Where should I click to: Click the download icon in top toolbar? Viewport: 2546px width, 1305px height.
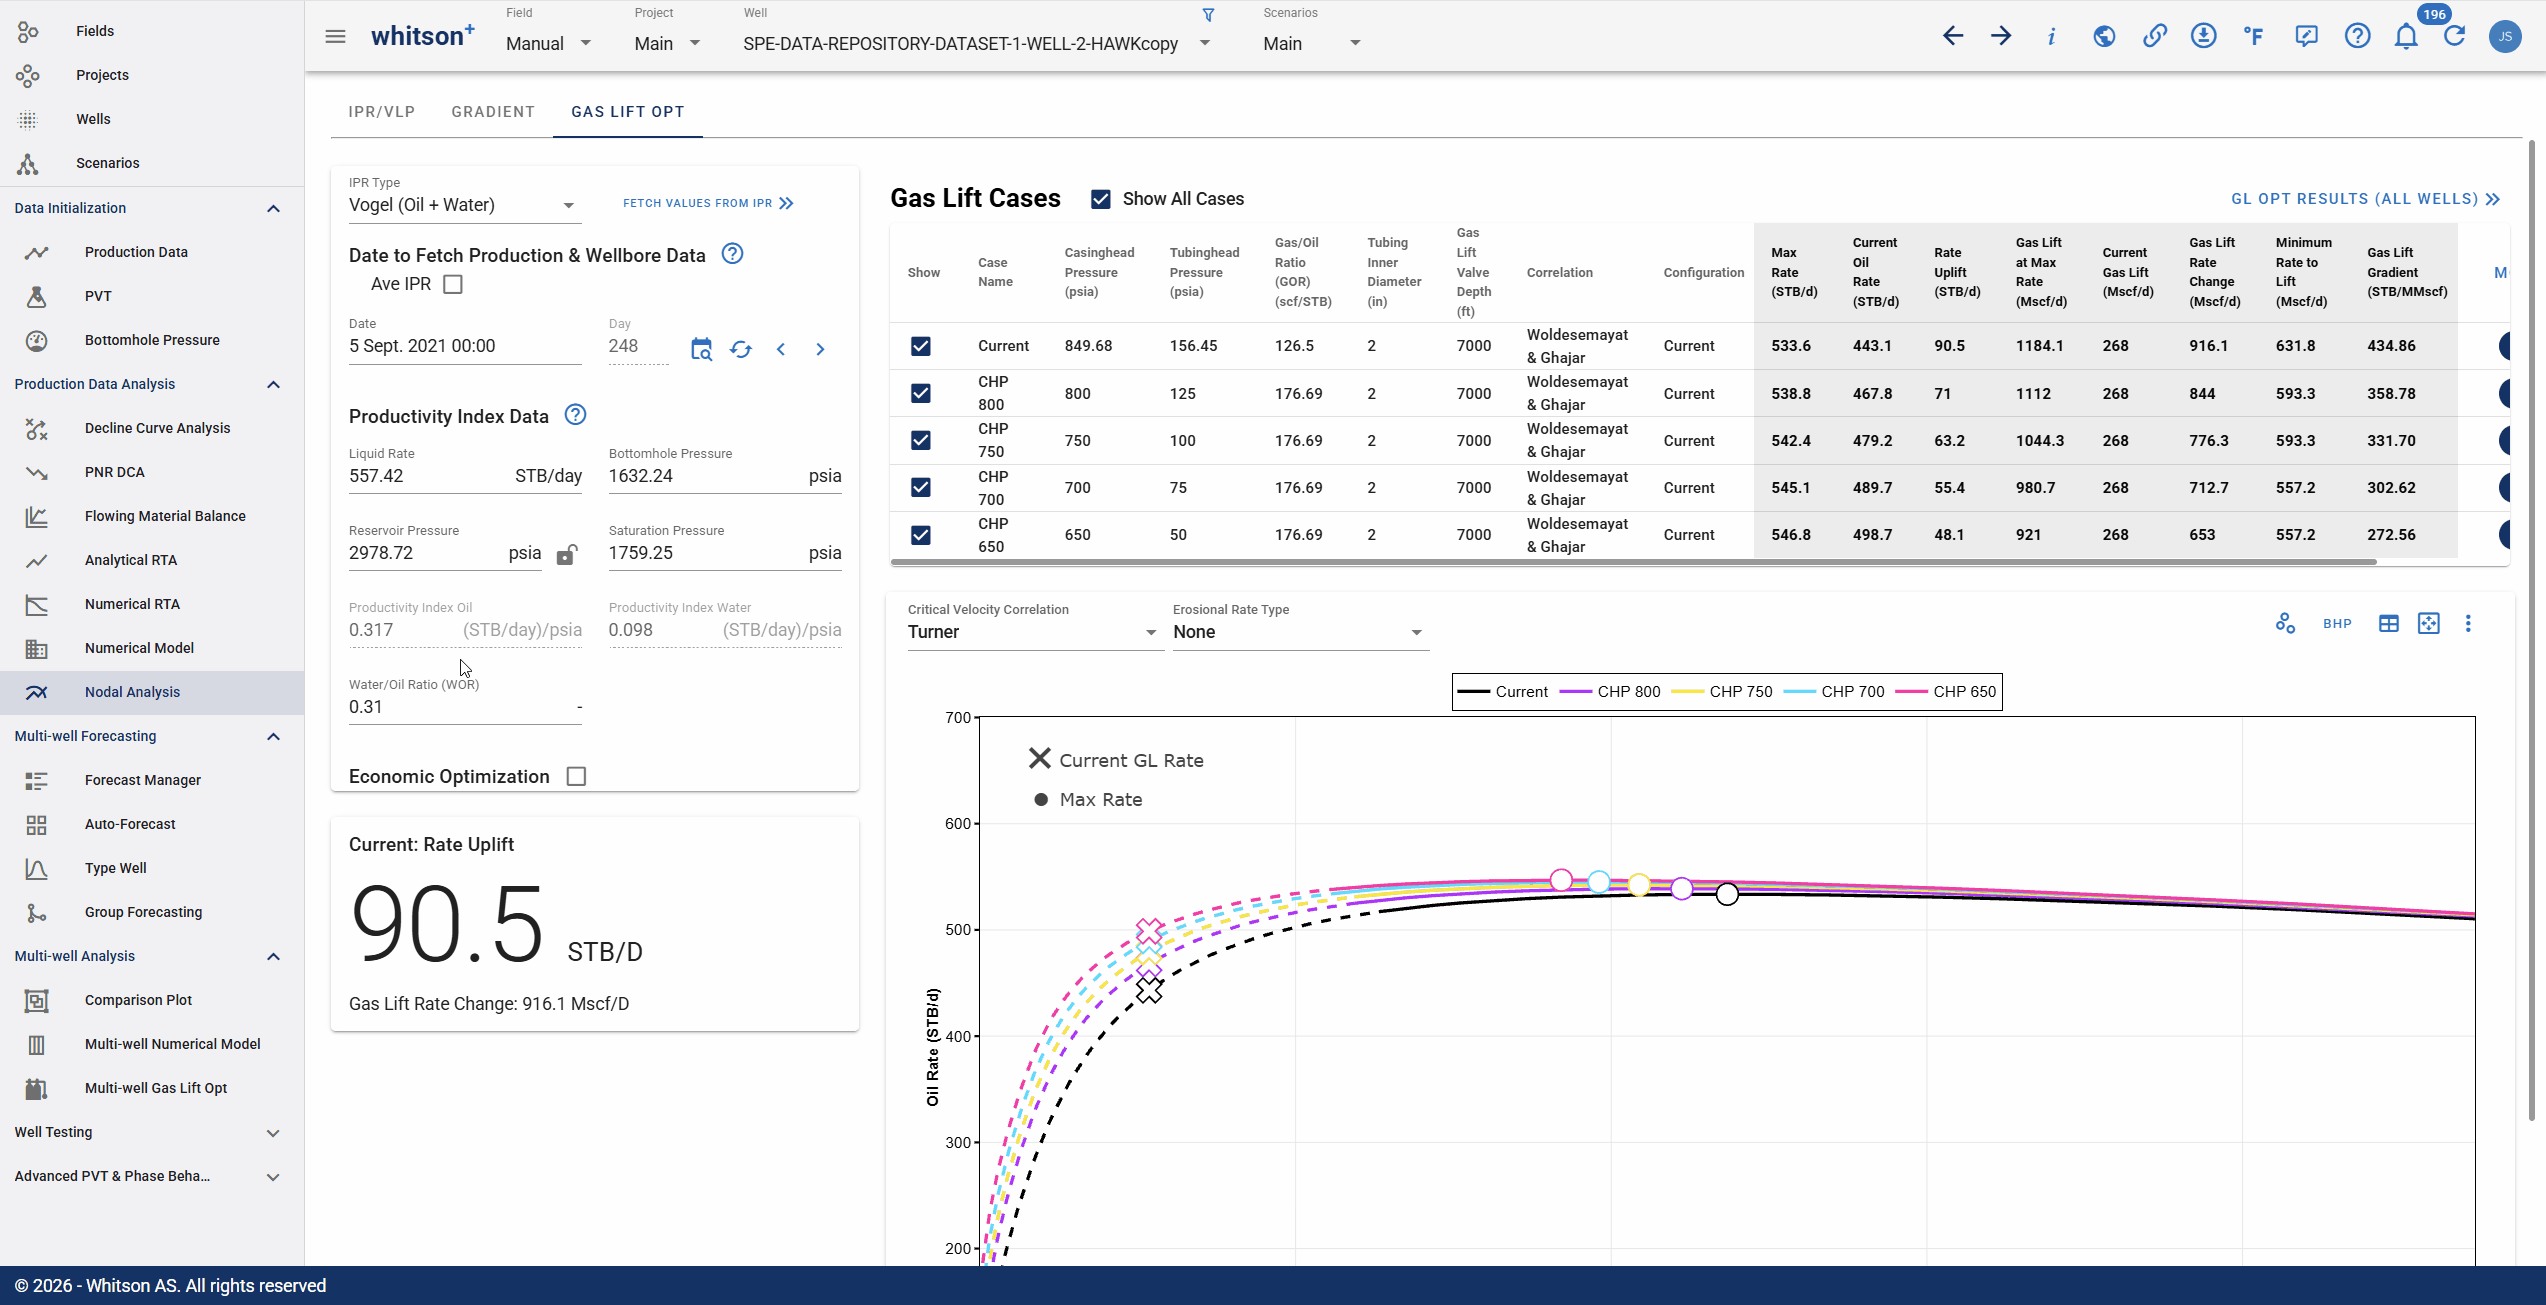(x=2203, y=37)
